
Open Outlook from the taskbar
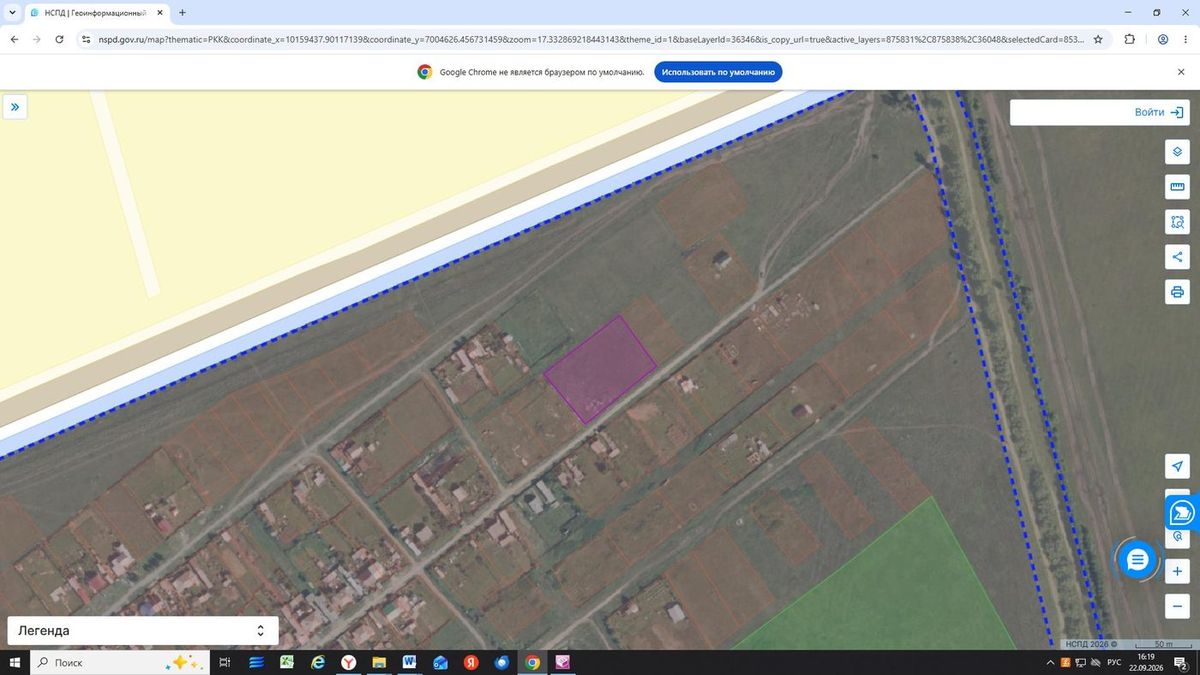coord(440,662)
